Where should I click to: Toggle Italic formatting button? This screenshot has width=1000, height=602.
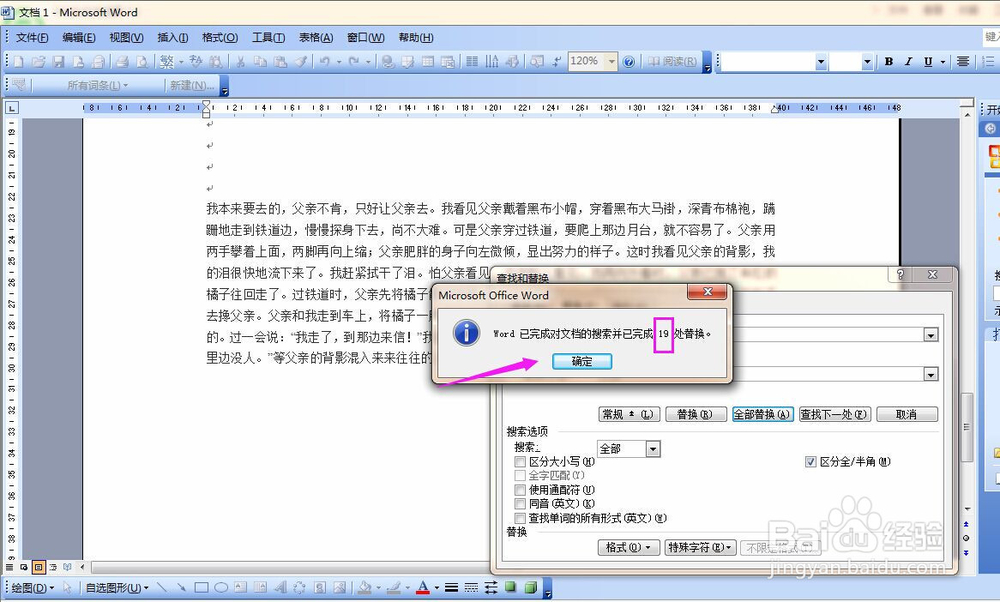point(908,62)
